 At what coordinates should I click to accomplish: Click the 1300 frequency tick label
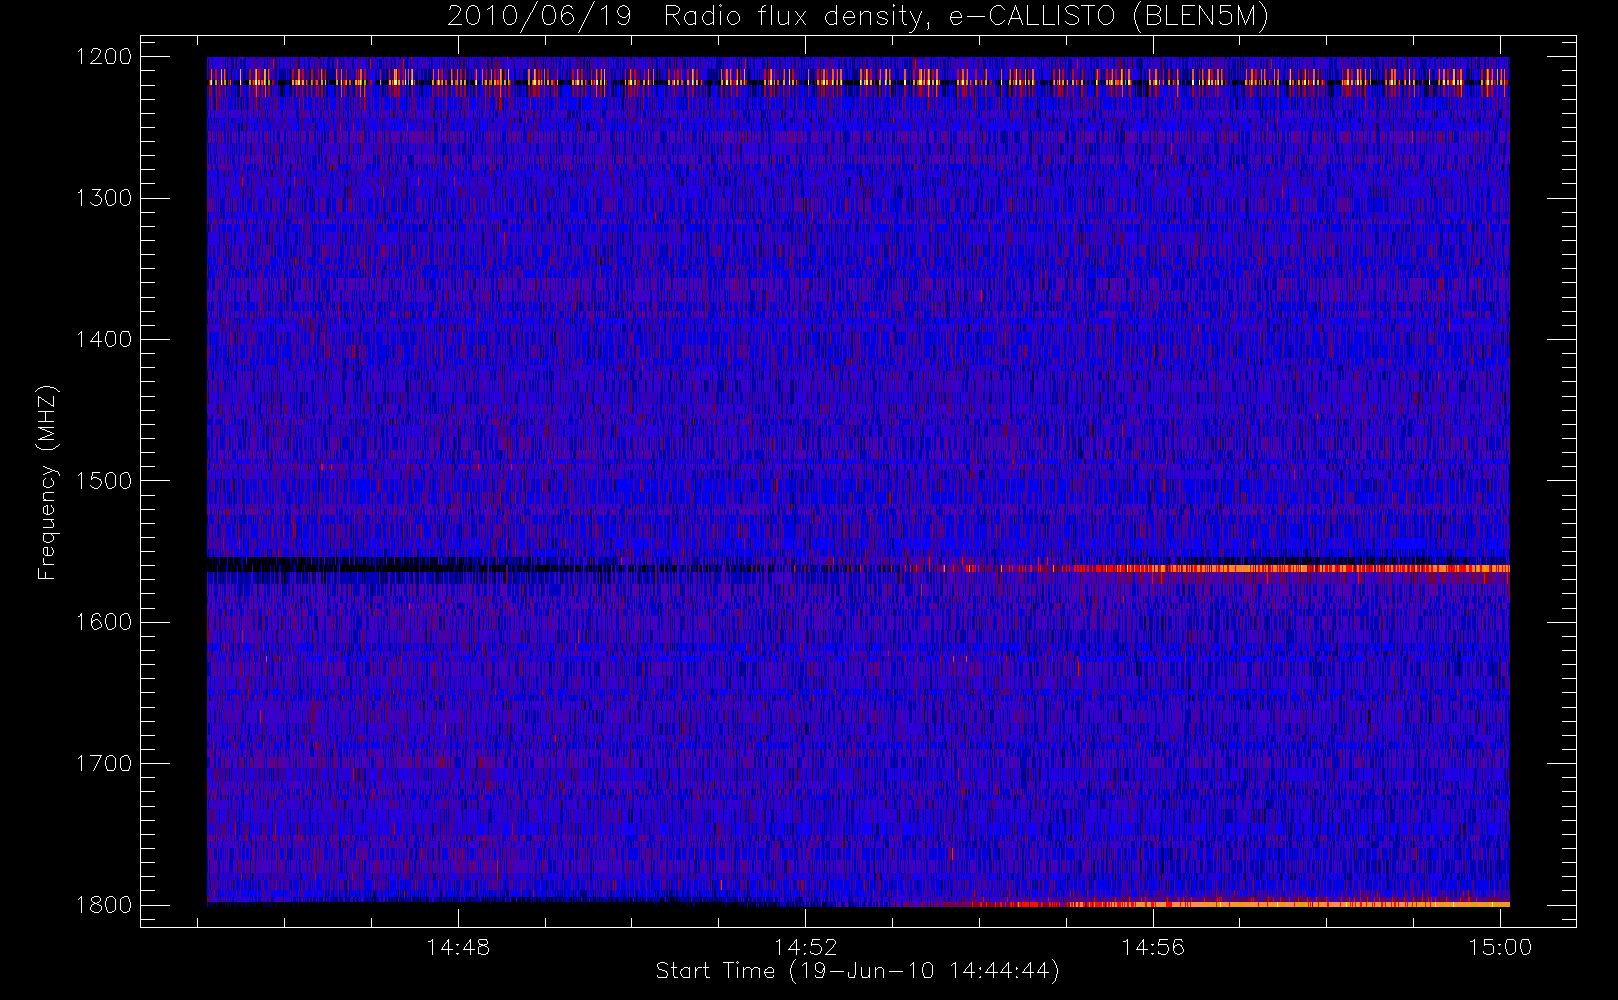[x=104, y=198]
